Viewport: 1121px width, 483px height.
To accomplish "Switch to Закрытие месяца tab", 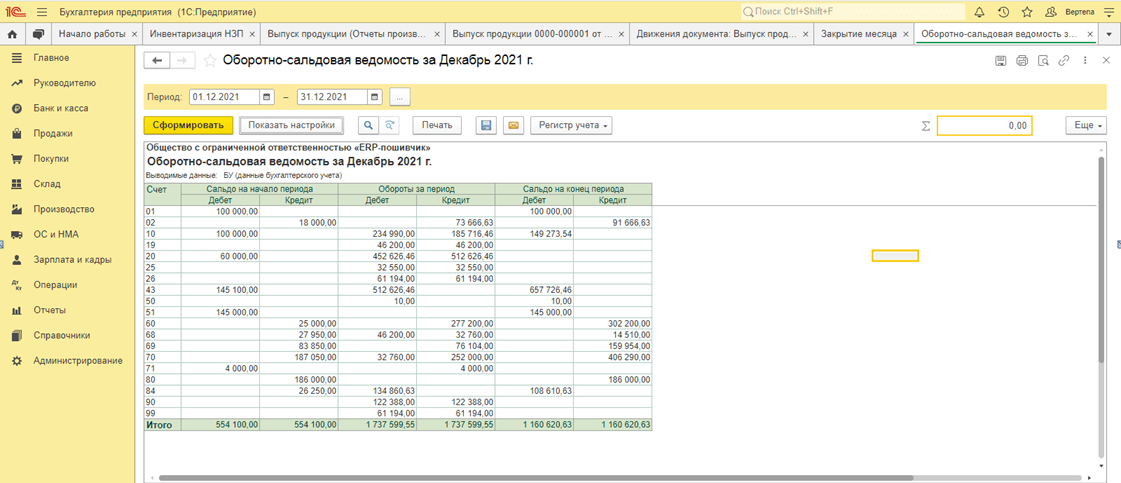I will coord(858,34).
